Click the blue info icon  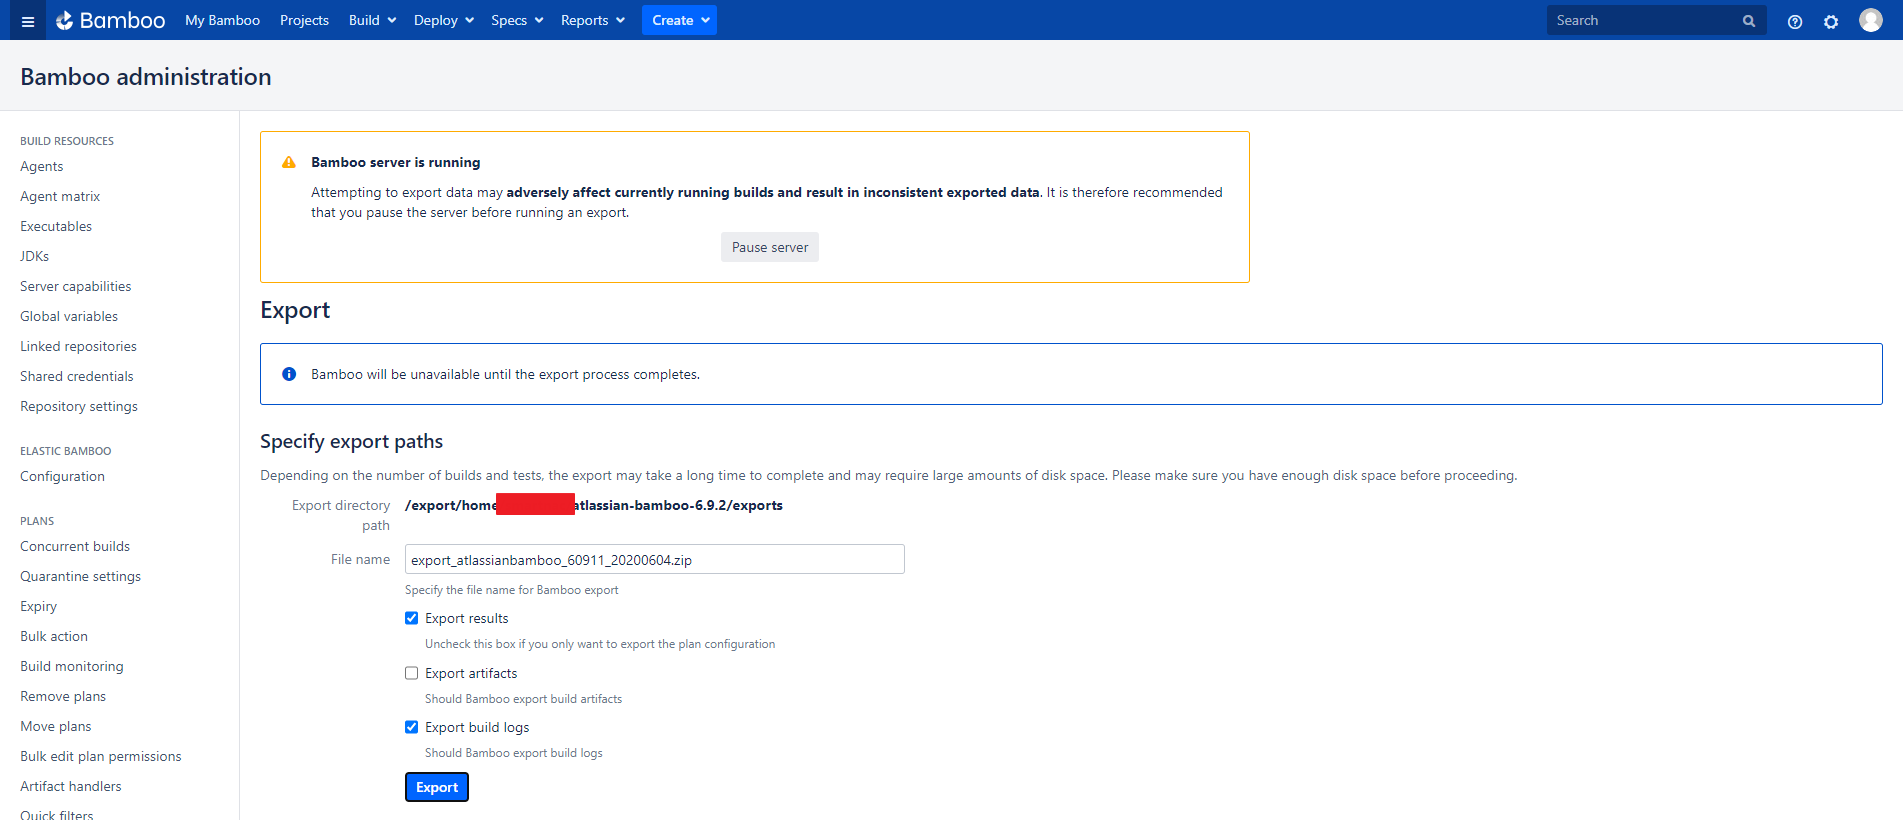pyautogui.click(x=289, y=374)
